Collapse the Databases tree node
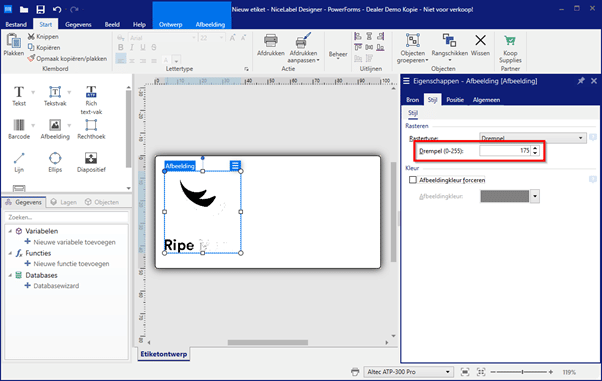This screenshot has width=602, height=381. tap(10, 275)
